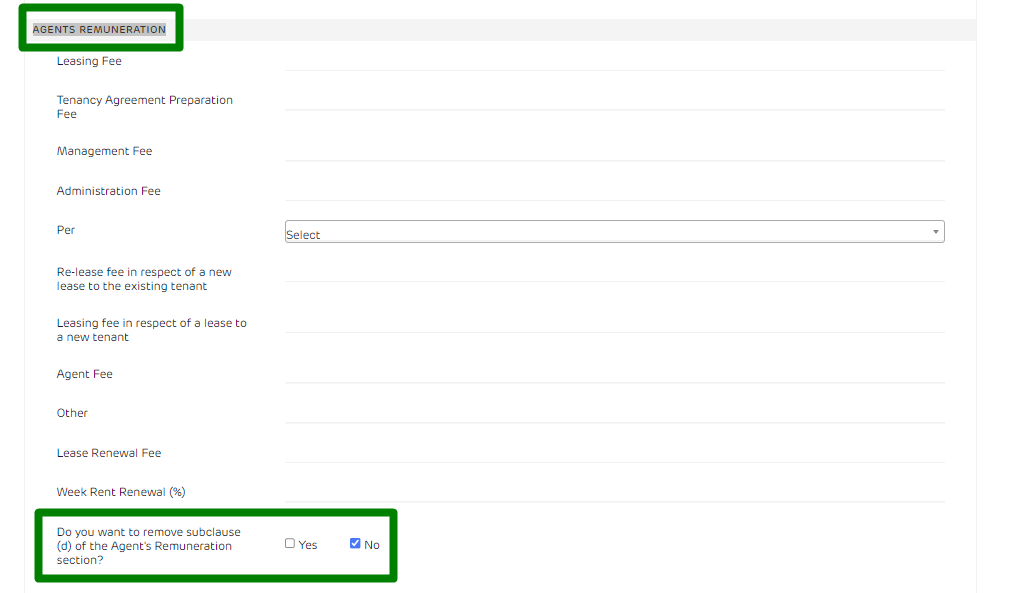Click the Week Rent Renewal (%) label
The image size is (1020, 593).
click(121, 492)
